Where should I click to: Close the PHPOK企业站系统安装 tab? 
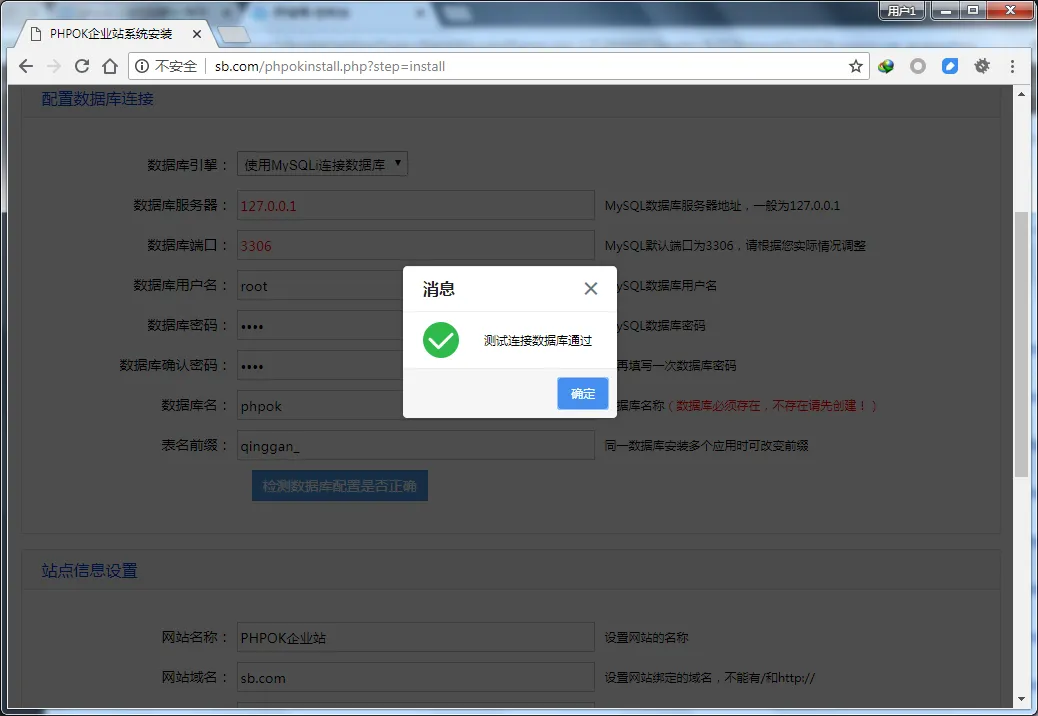click(x=197, y=34)
